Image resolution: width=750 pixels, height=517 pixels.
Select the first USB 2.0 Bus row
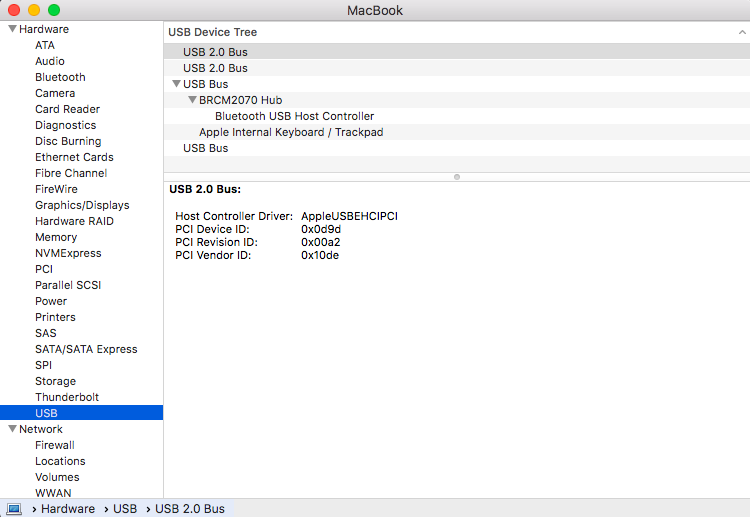(457, 52)
